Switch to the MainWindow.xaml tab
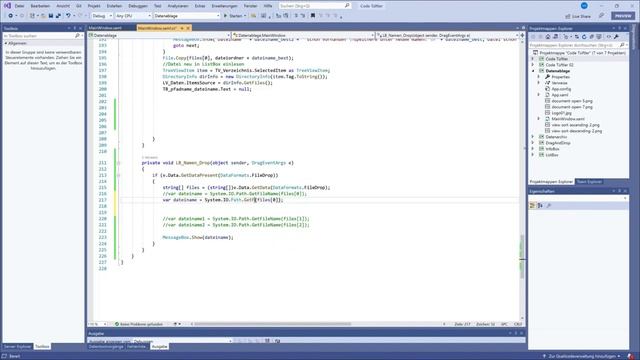The image size is (640, 360). tap(105, 28)
